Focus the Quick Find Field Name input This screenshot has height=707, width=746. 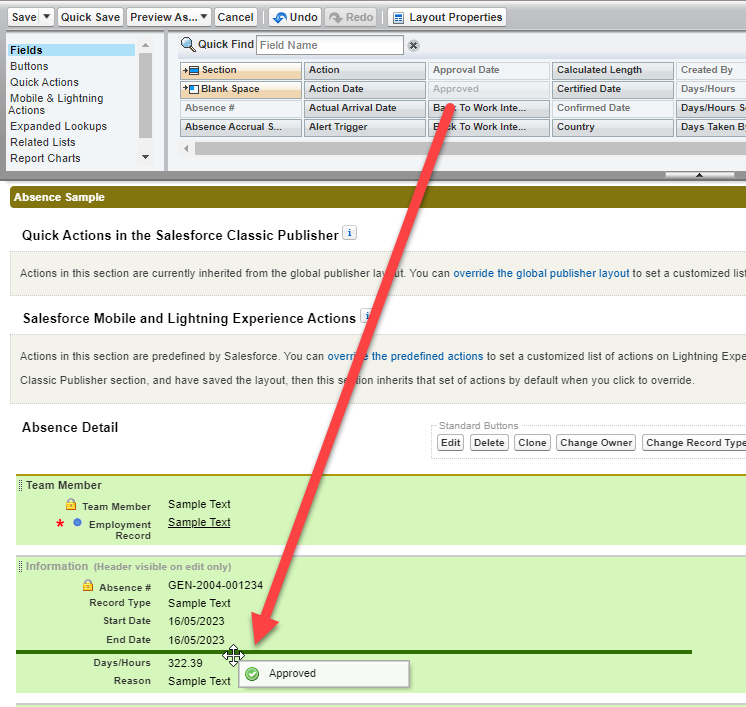[x=330, y=45]
